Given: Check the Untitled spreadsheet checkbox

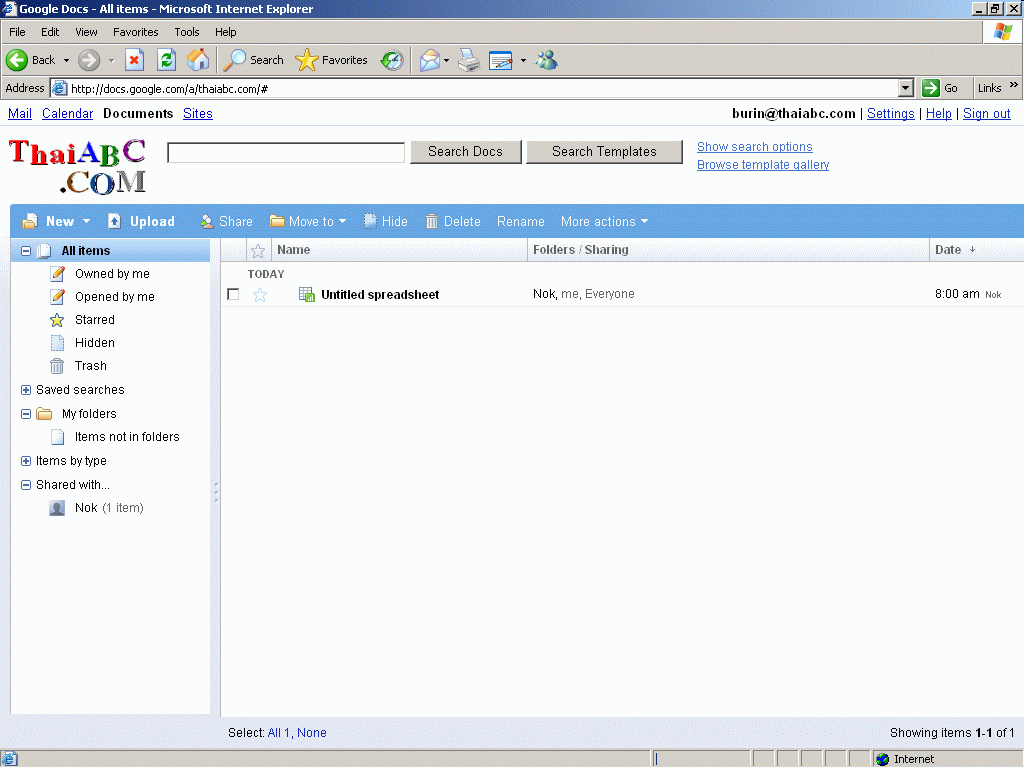Looking at the screenshot, I should tap(233, 294).
